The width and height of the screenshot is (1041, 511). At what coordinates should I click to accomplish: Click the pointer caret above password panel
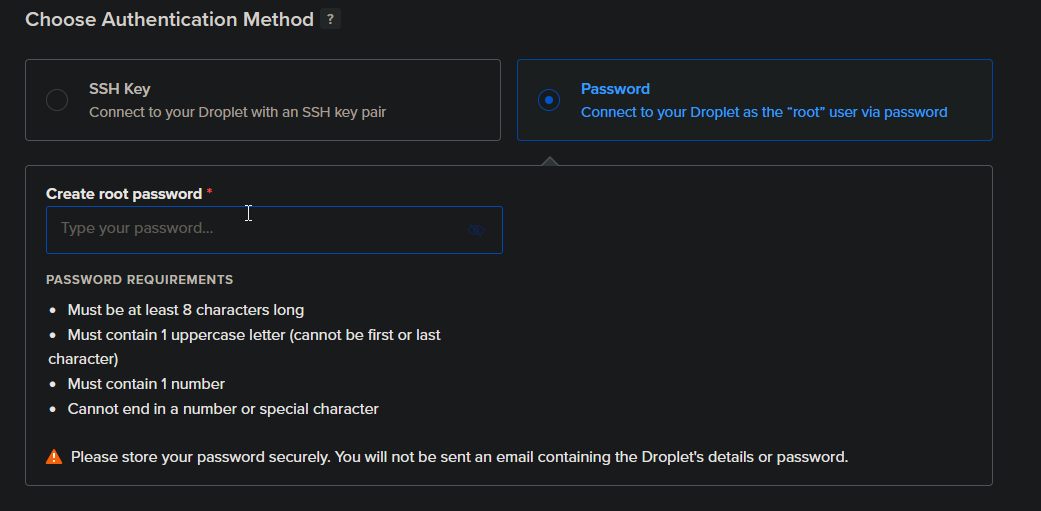pos(549,160)
